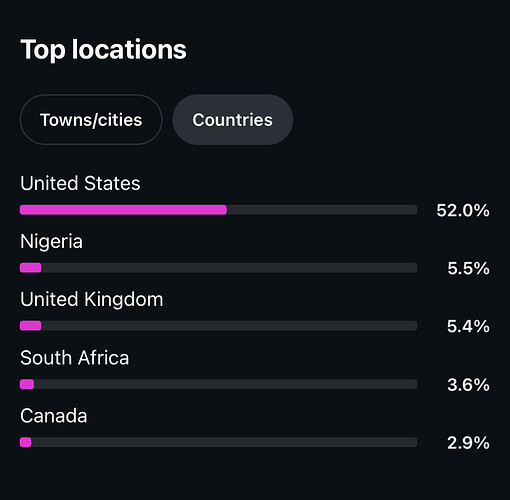This screenshot has width=510, height=500.
Task: Click the South Africa pink bar fill
Action: click(27, 384)
